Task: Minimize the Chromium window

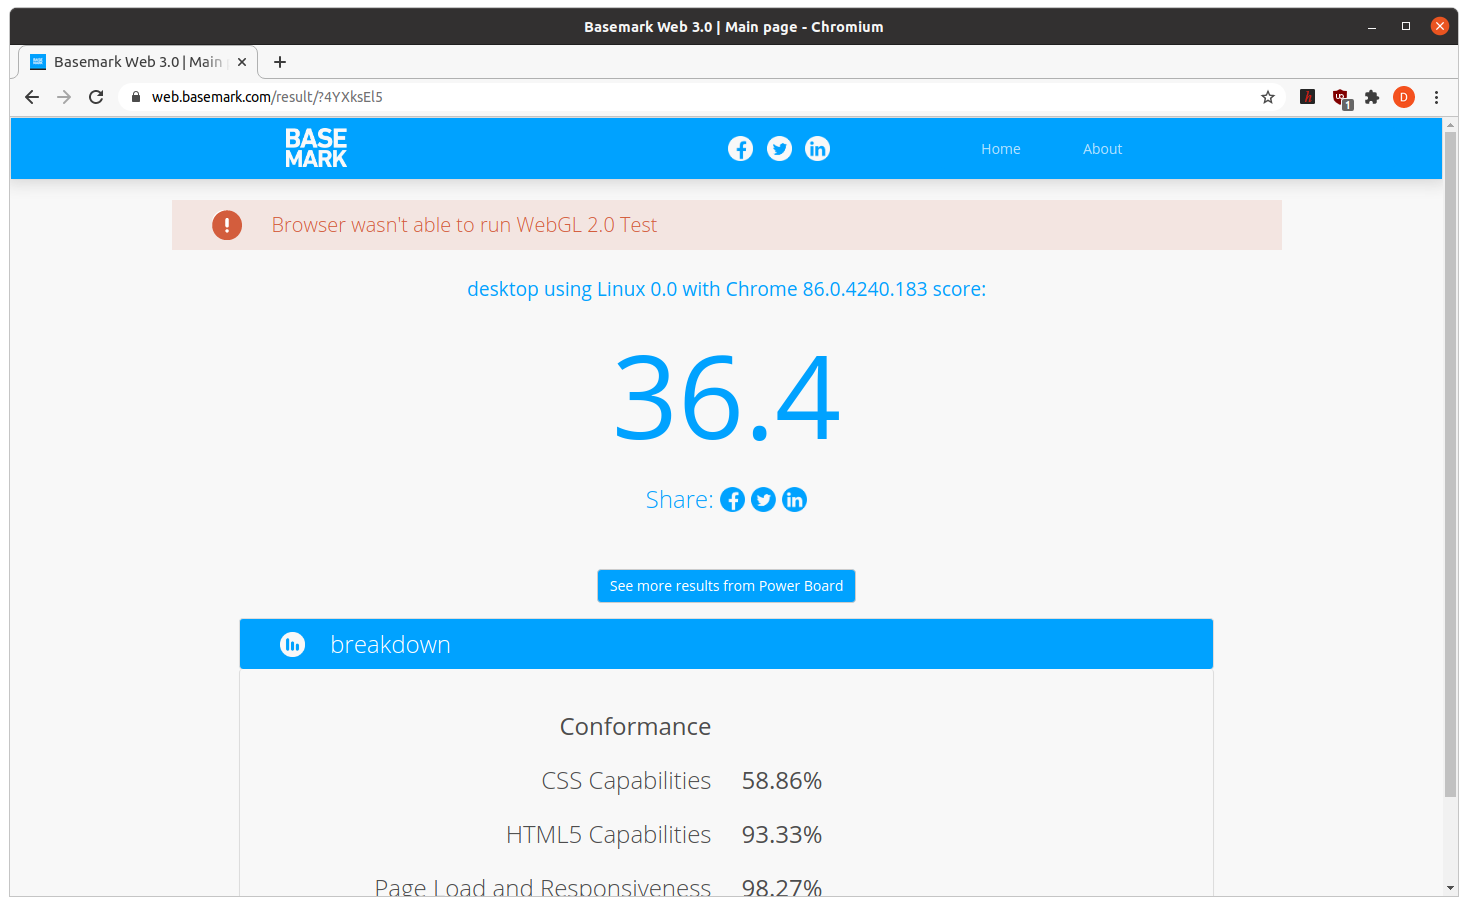Action: click(x=1372, y=27)
